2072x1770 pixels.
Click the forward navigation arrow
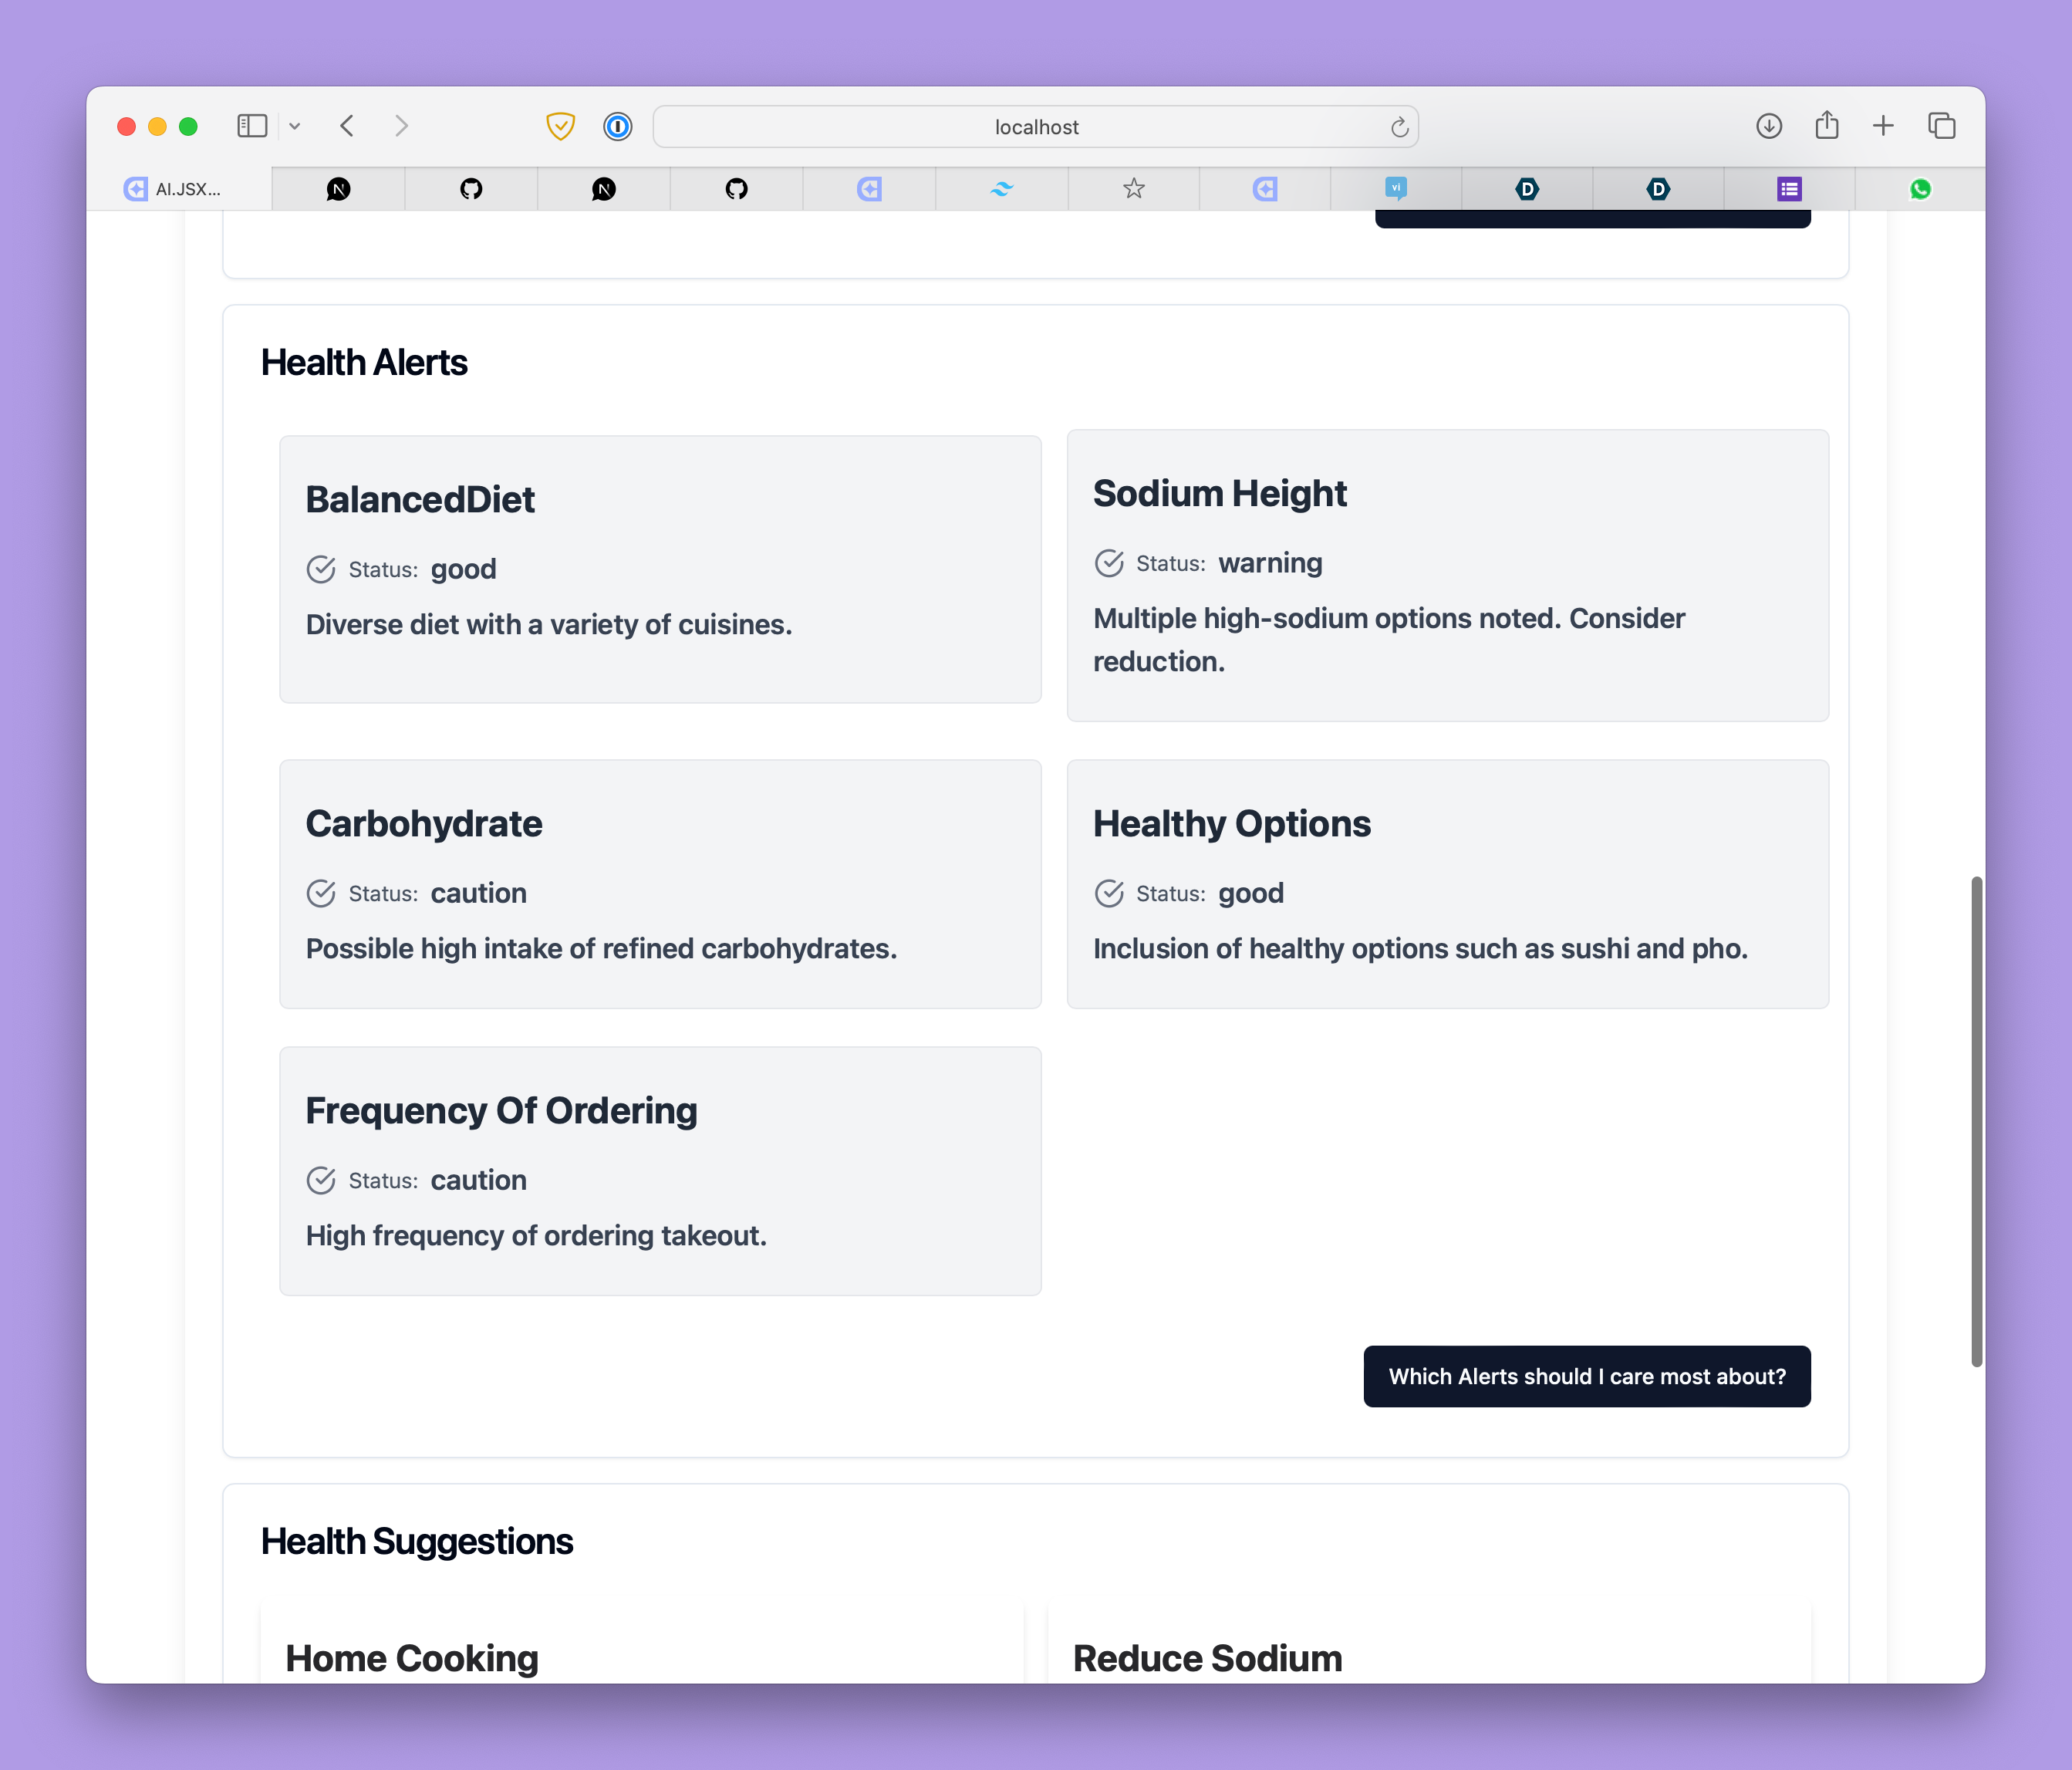(x=401, y=126)
